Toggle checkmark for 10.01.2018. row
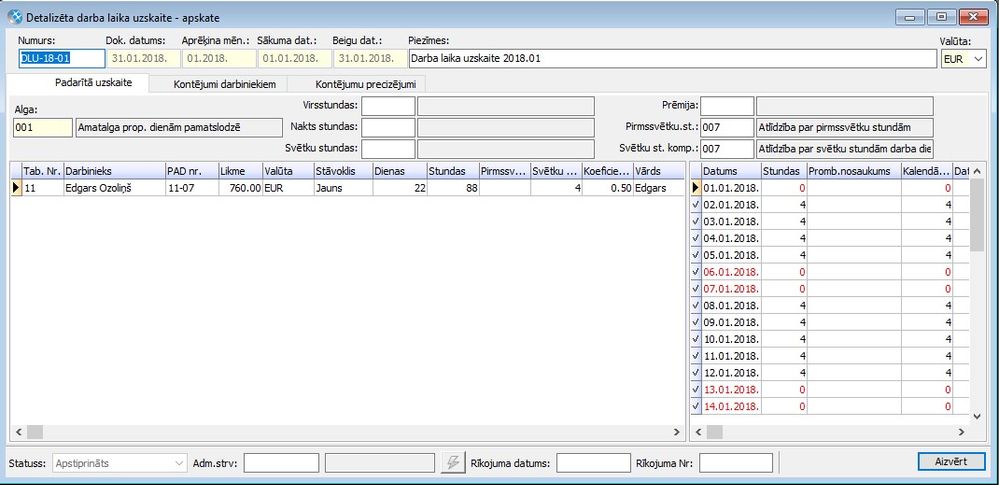This screenshot has width=999, height=485. point(696,339)
